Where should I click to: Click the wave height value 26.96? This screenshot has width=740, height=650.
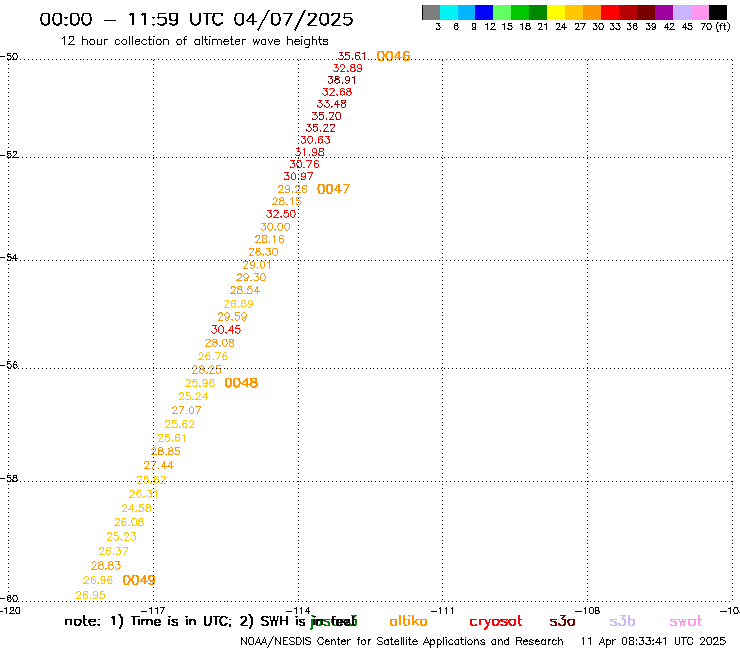98,580
